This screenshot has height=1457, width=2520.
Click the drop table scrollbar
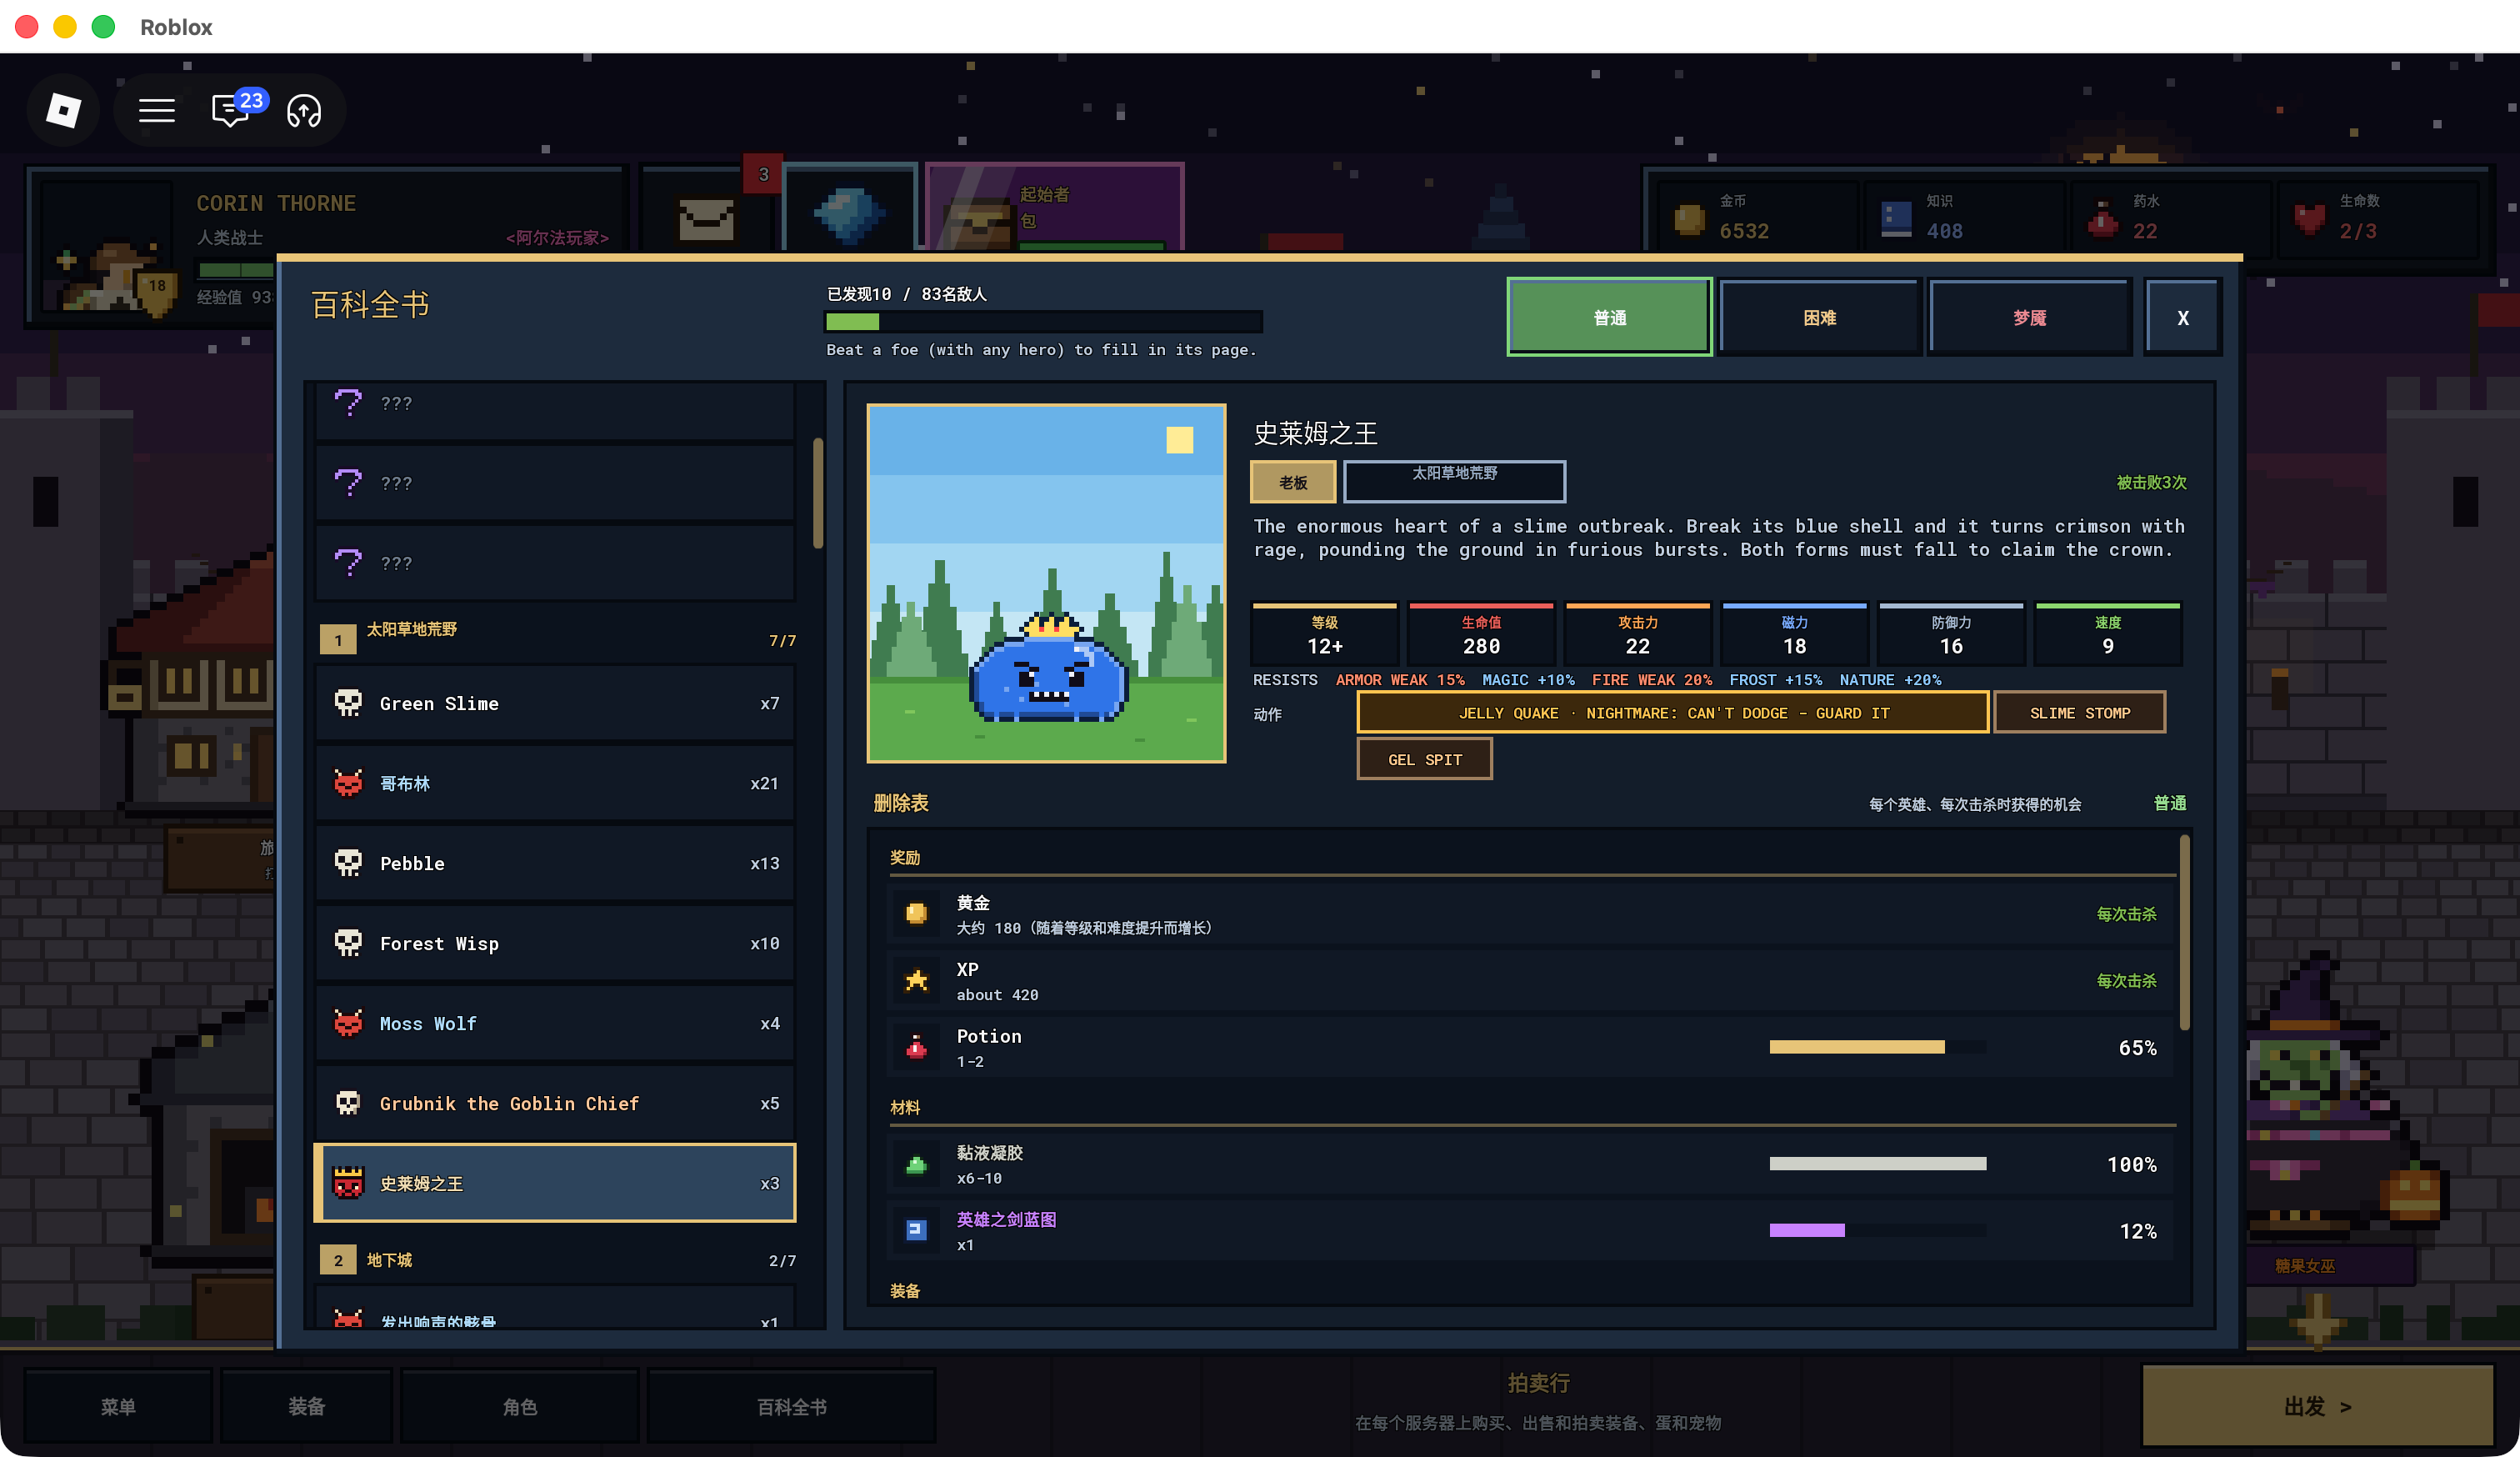tap(2183, 932)
